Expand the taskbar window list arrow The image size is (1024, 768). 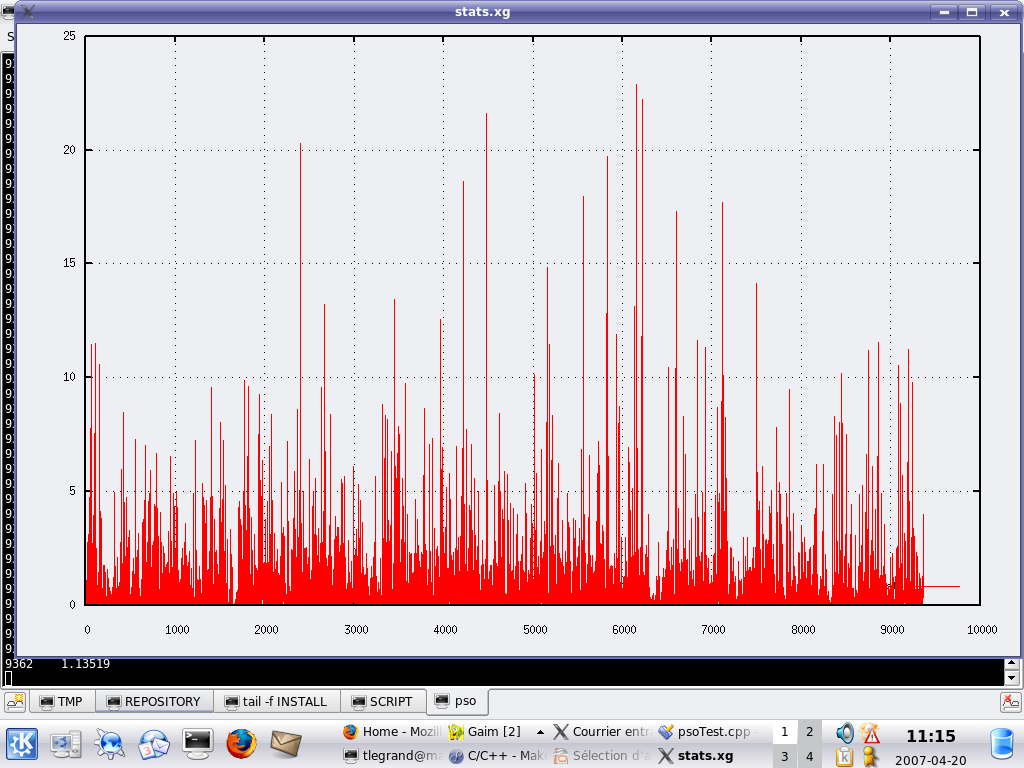tap(541, 732)
